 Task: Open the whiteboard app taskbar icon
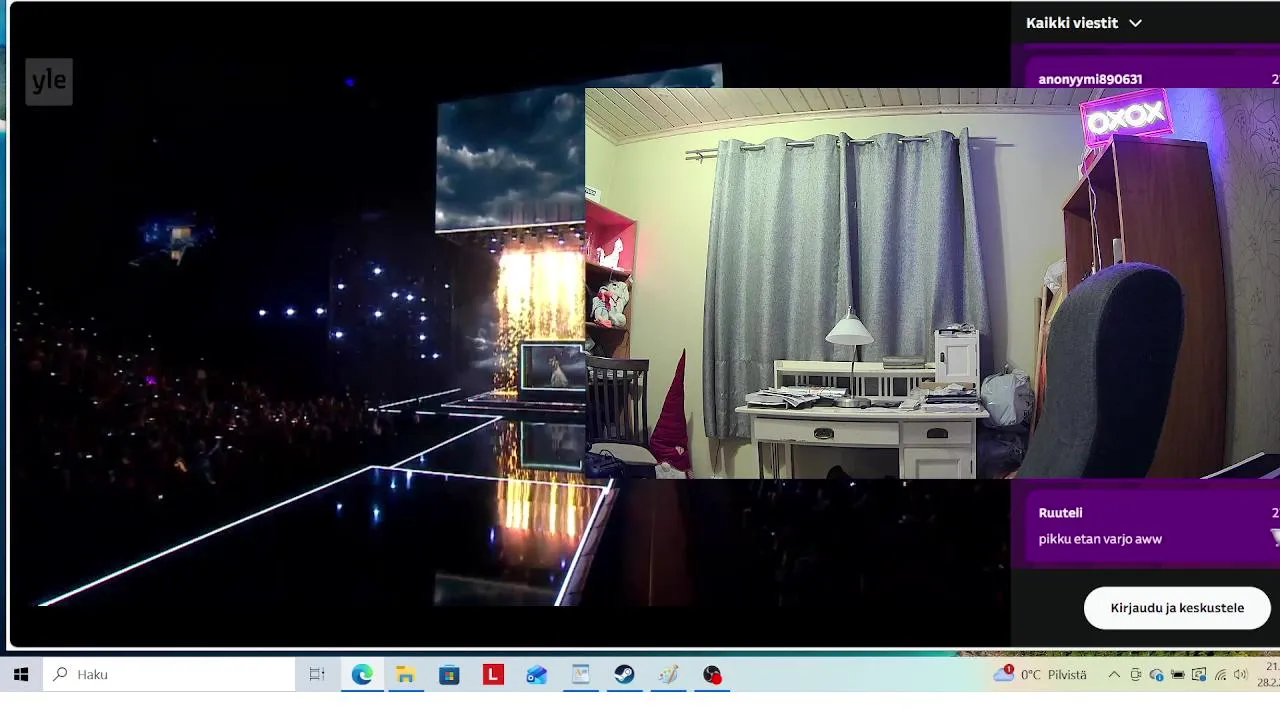click(x=581, y=675)
